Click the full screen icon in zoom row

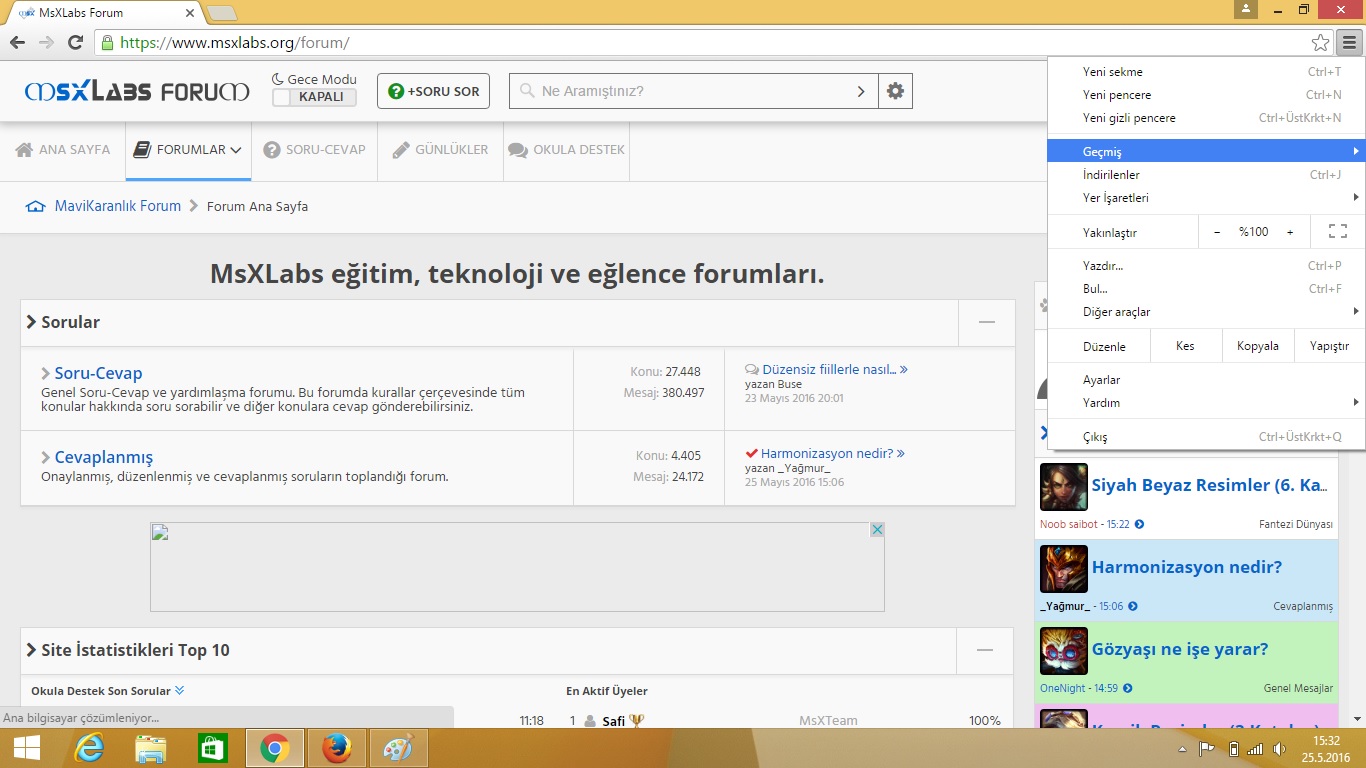pyautogui.click(x=1337, y=232)
